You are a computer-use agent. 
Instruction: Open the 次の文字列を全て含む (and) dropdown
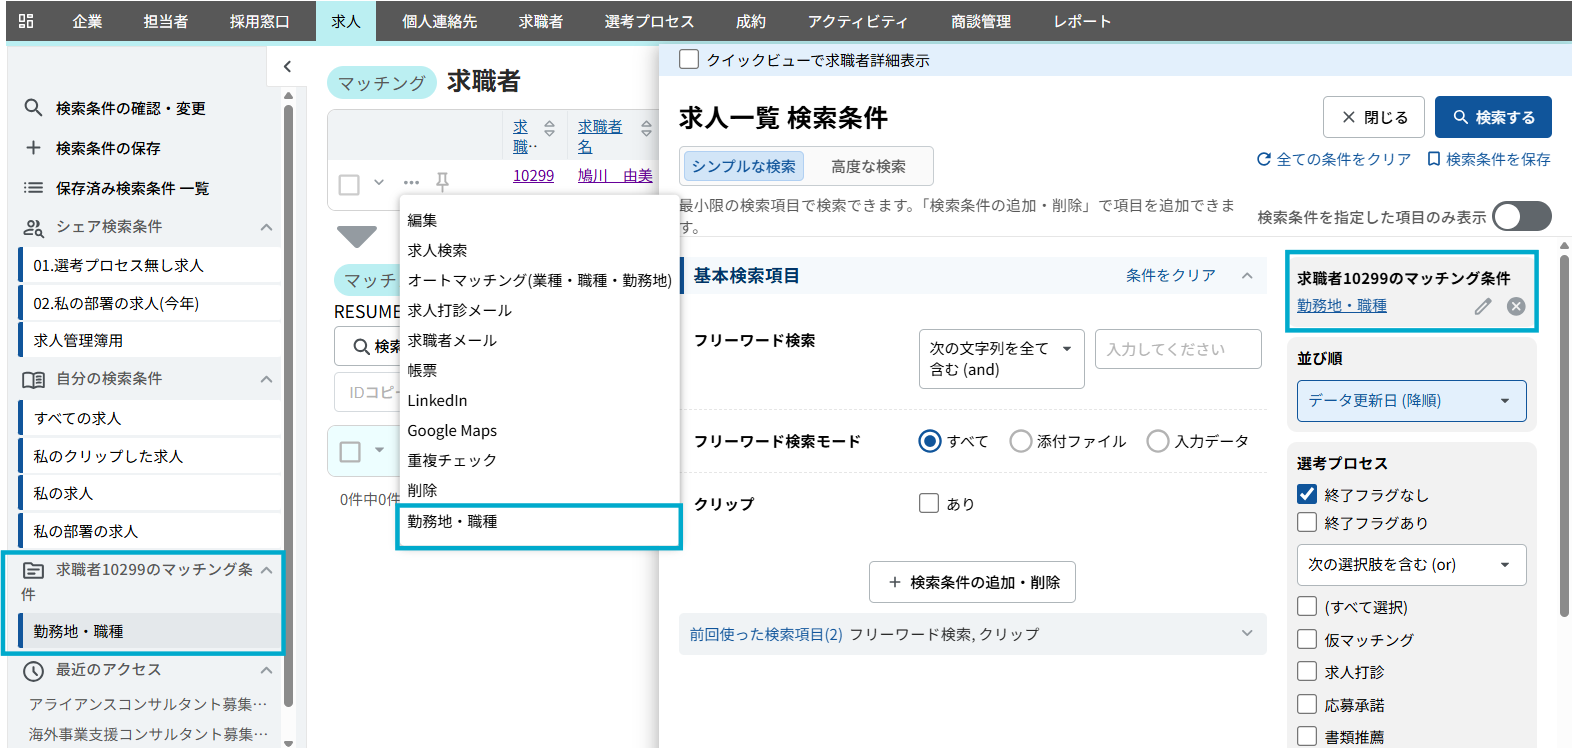(1000, 359)
